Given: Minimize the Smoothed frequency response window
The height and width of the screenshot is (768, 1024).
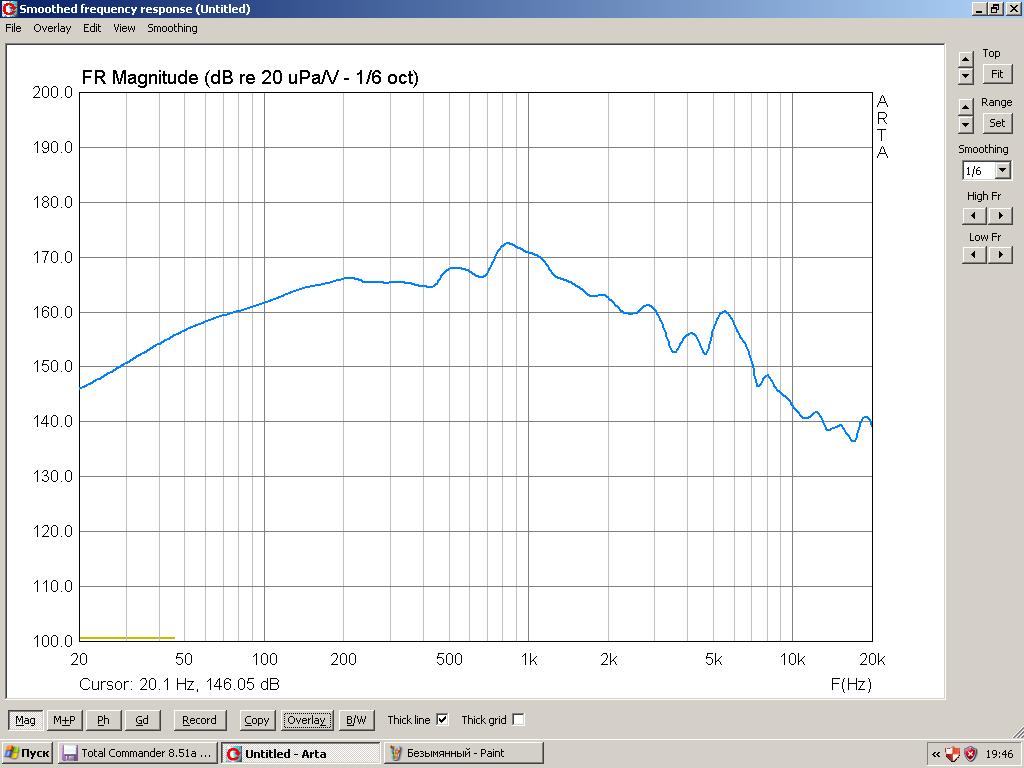Looking at the screenshot, I should coord(979,9).
